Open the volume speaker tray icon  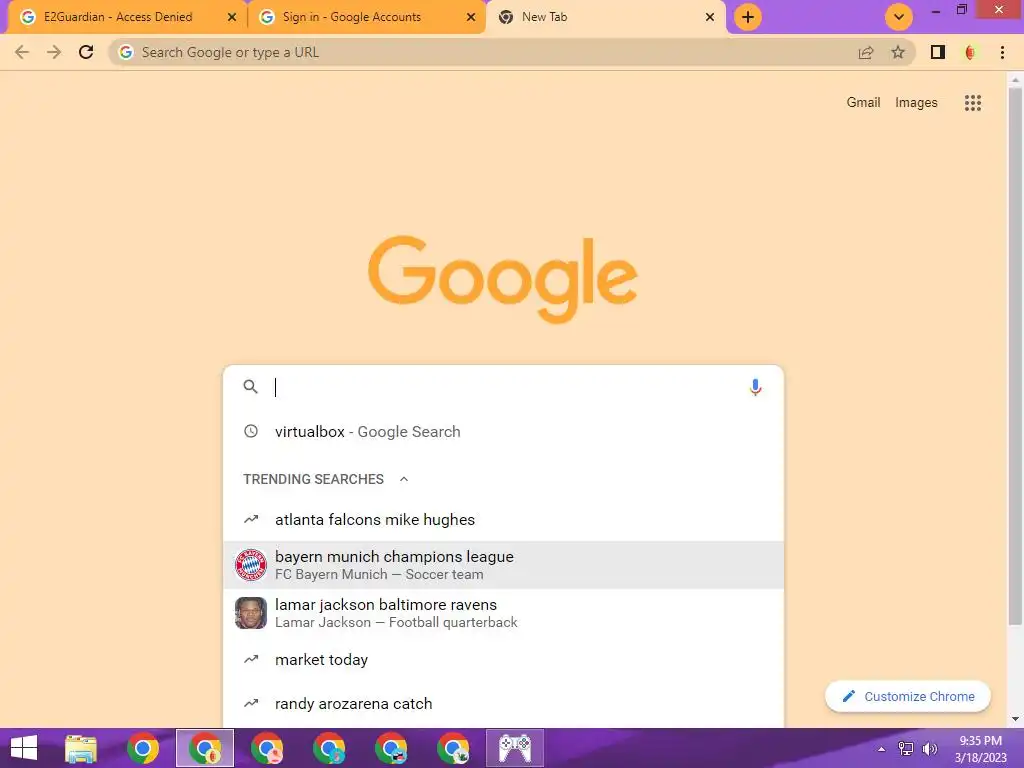[x=929, y=749]
